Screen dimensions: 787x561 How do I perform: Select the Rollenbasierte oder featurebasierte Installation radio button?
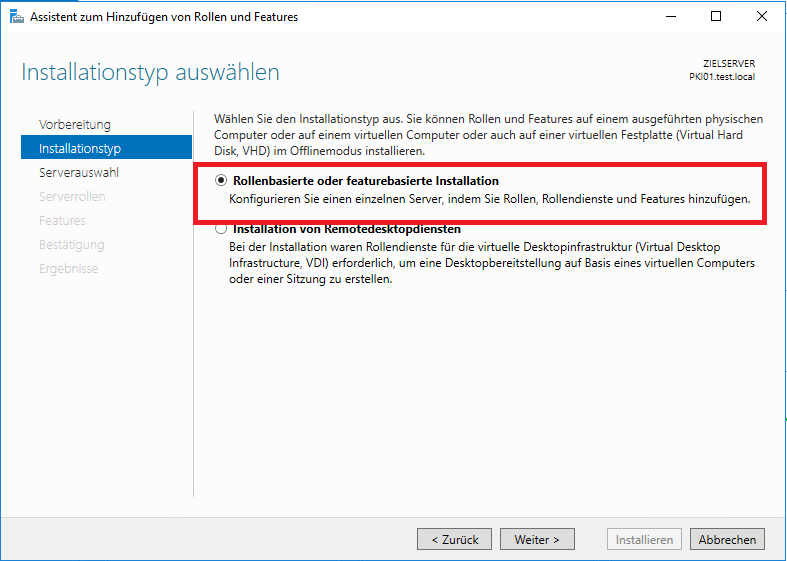coord(221,181)
